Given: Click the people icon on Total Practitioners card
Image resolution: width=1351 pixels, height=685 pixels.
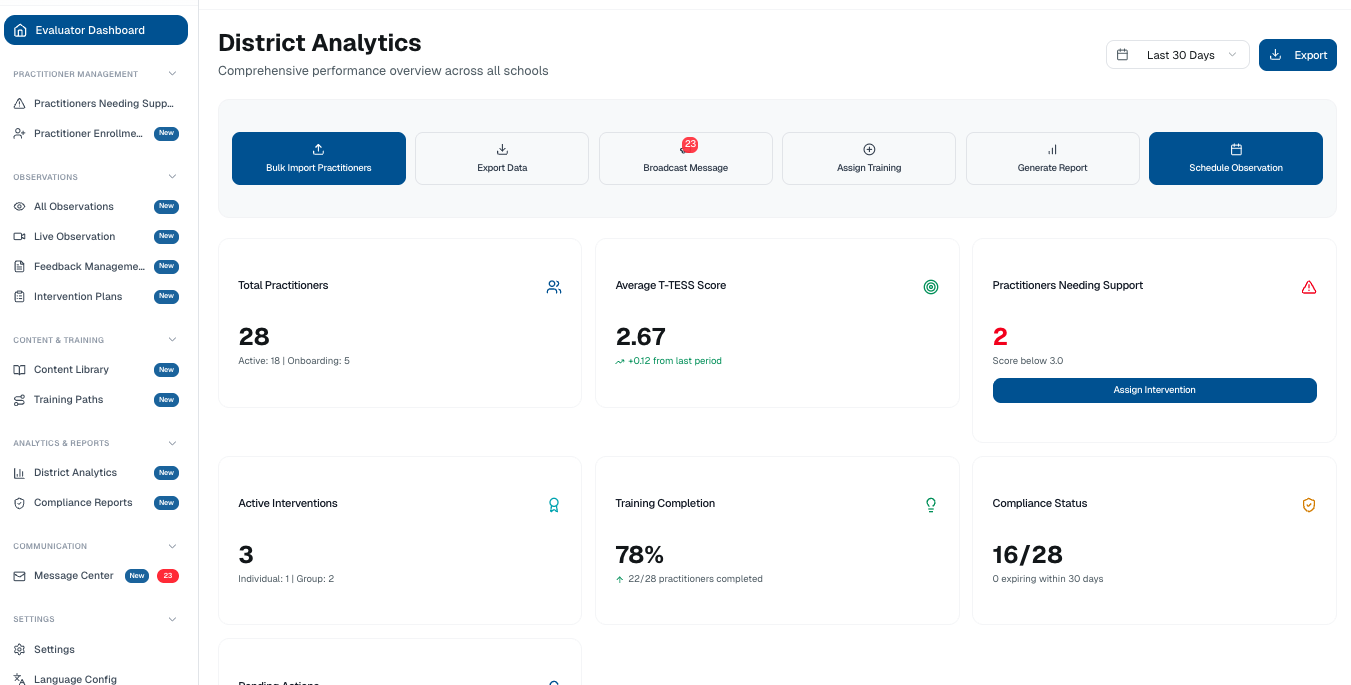Looking at the screenshot, I should tap(554, 287).
